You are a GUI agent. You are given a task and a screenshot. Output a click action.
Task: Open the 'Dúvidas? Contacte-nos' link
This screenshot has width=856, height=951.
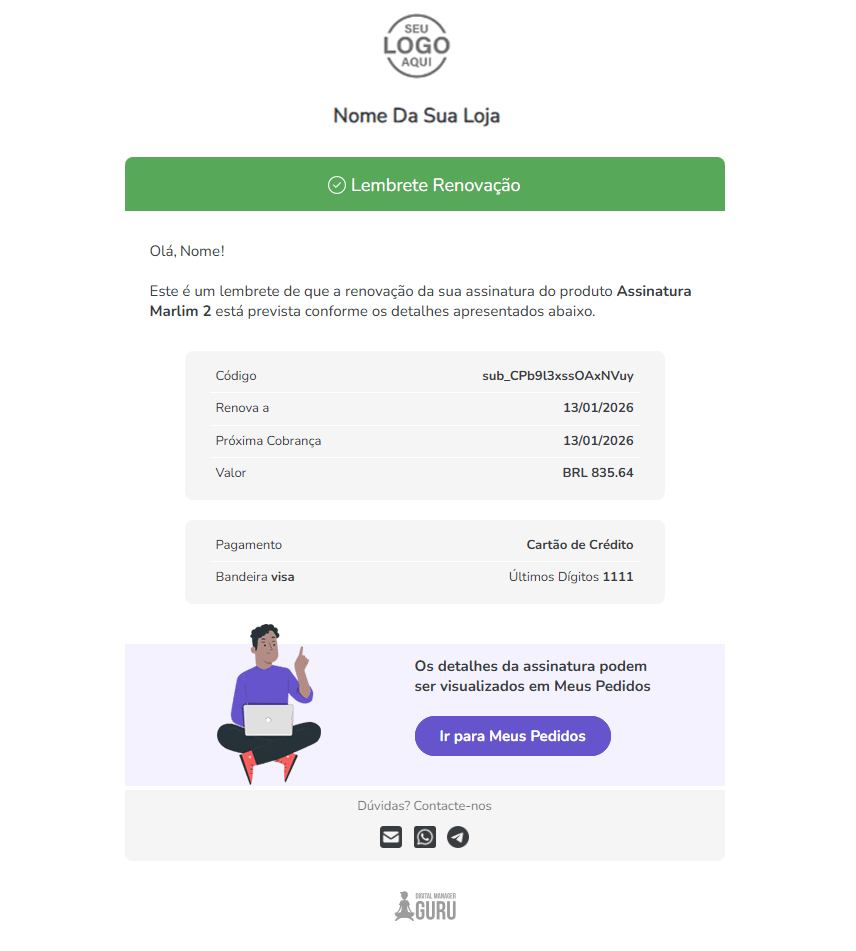click(x=426, y=805)
